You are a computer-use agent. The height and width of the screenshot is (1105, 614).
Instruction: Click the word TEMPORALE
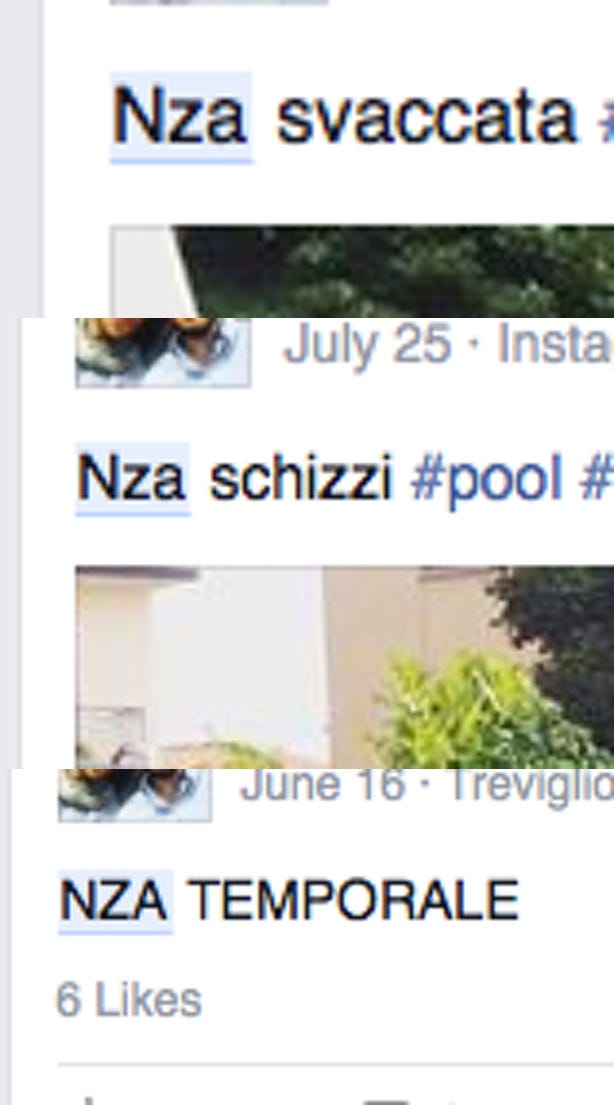pyautogui.click(x=355, y=901)
